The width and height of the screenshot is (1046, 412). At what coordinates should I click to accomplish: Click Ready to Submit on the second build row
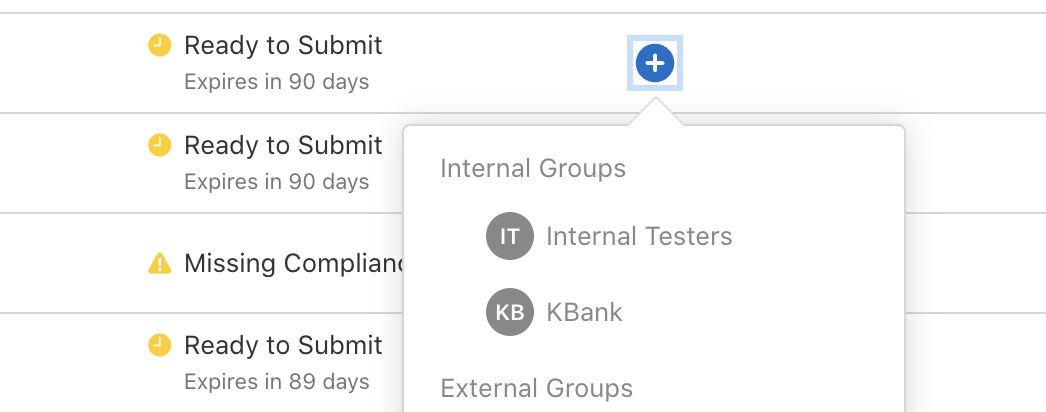click(x=284, y=145)
